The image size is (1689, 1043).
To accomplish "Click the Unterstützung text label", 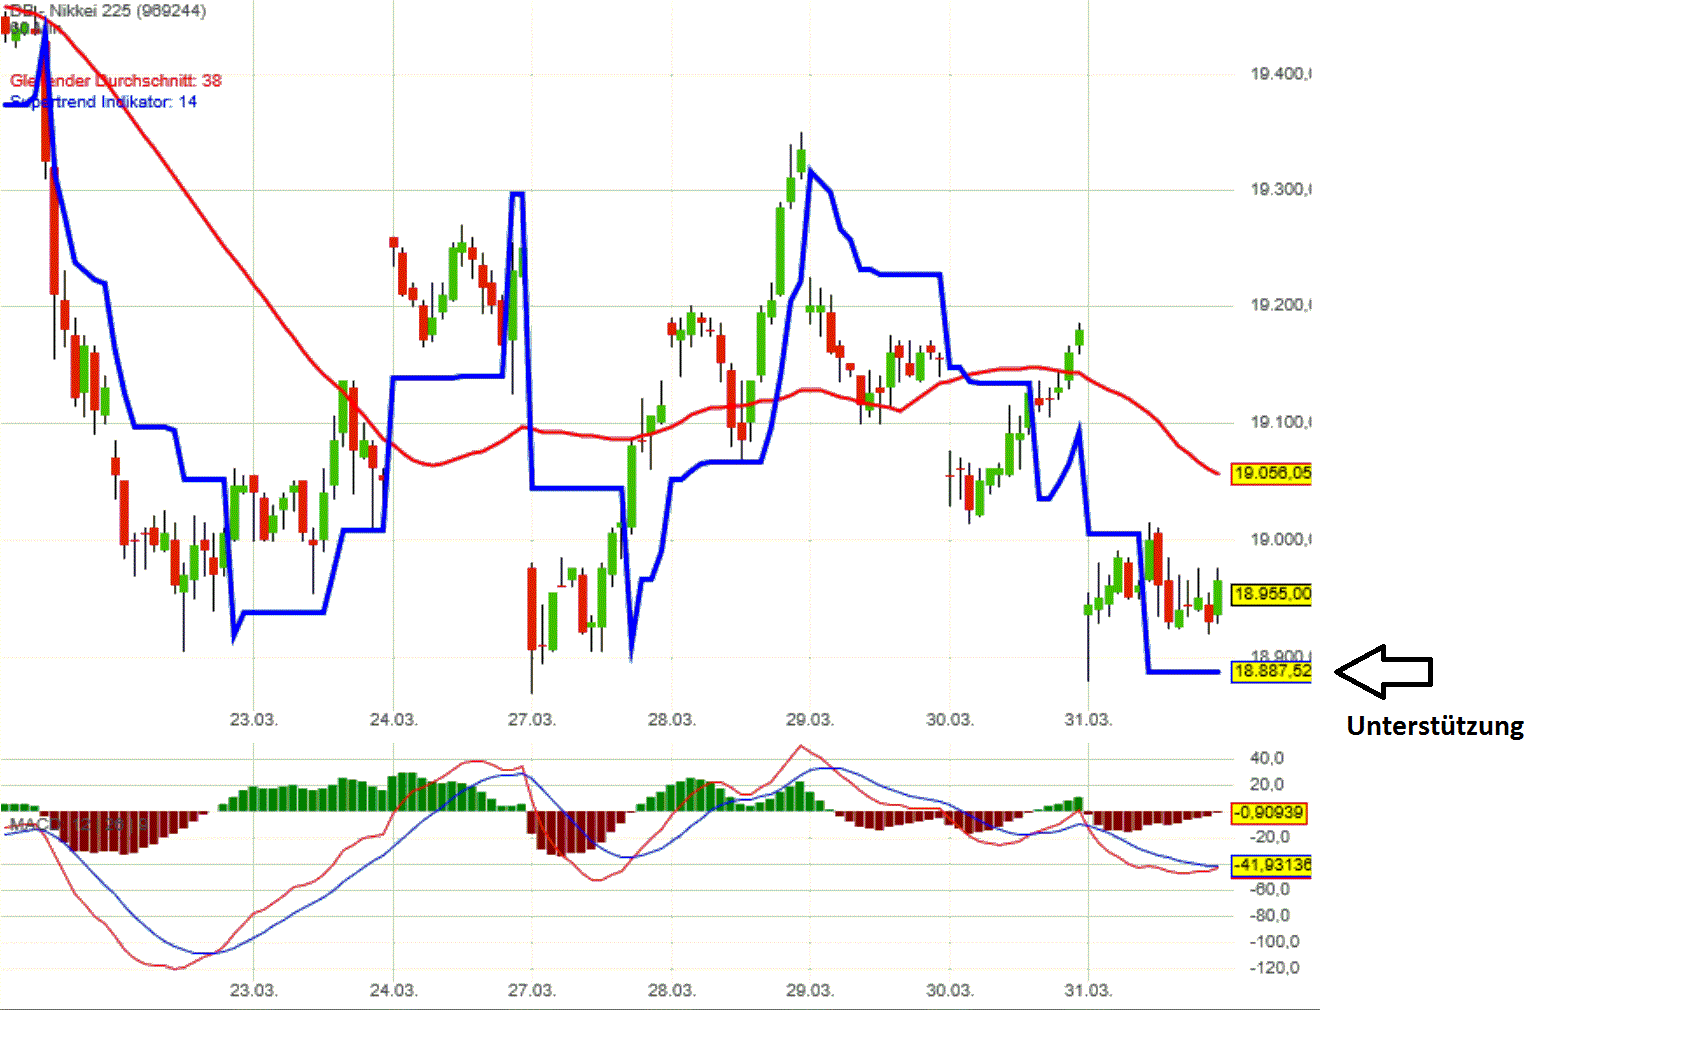I will click(1435, 726).
